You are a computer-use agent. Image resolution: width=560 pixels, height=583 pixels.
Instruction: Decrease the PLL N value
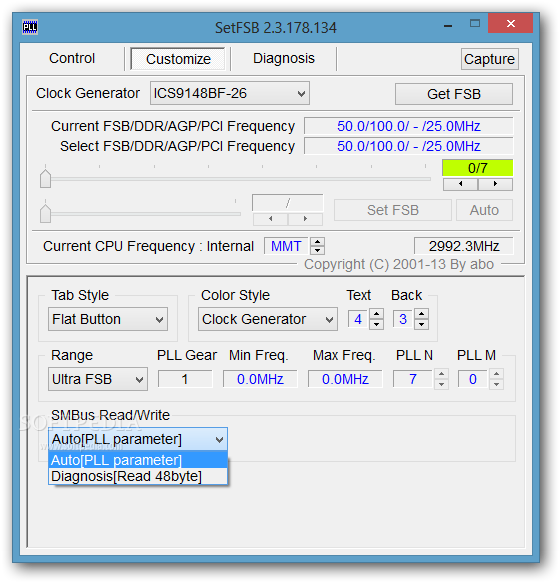click(441, 384)
